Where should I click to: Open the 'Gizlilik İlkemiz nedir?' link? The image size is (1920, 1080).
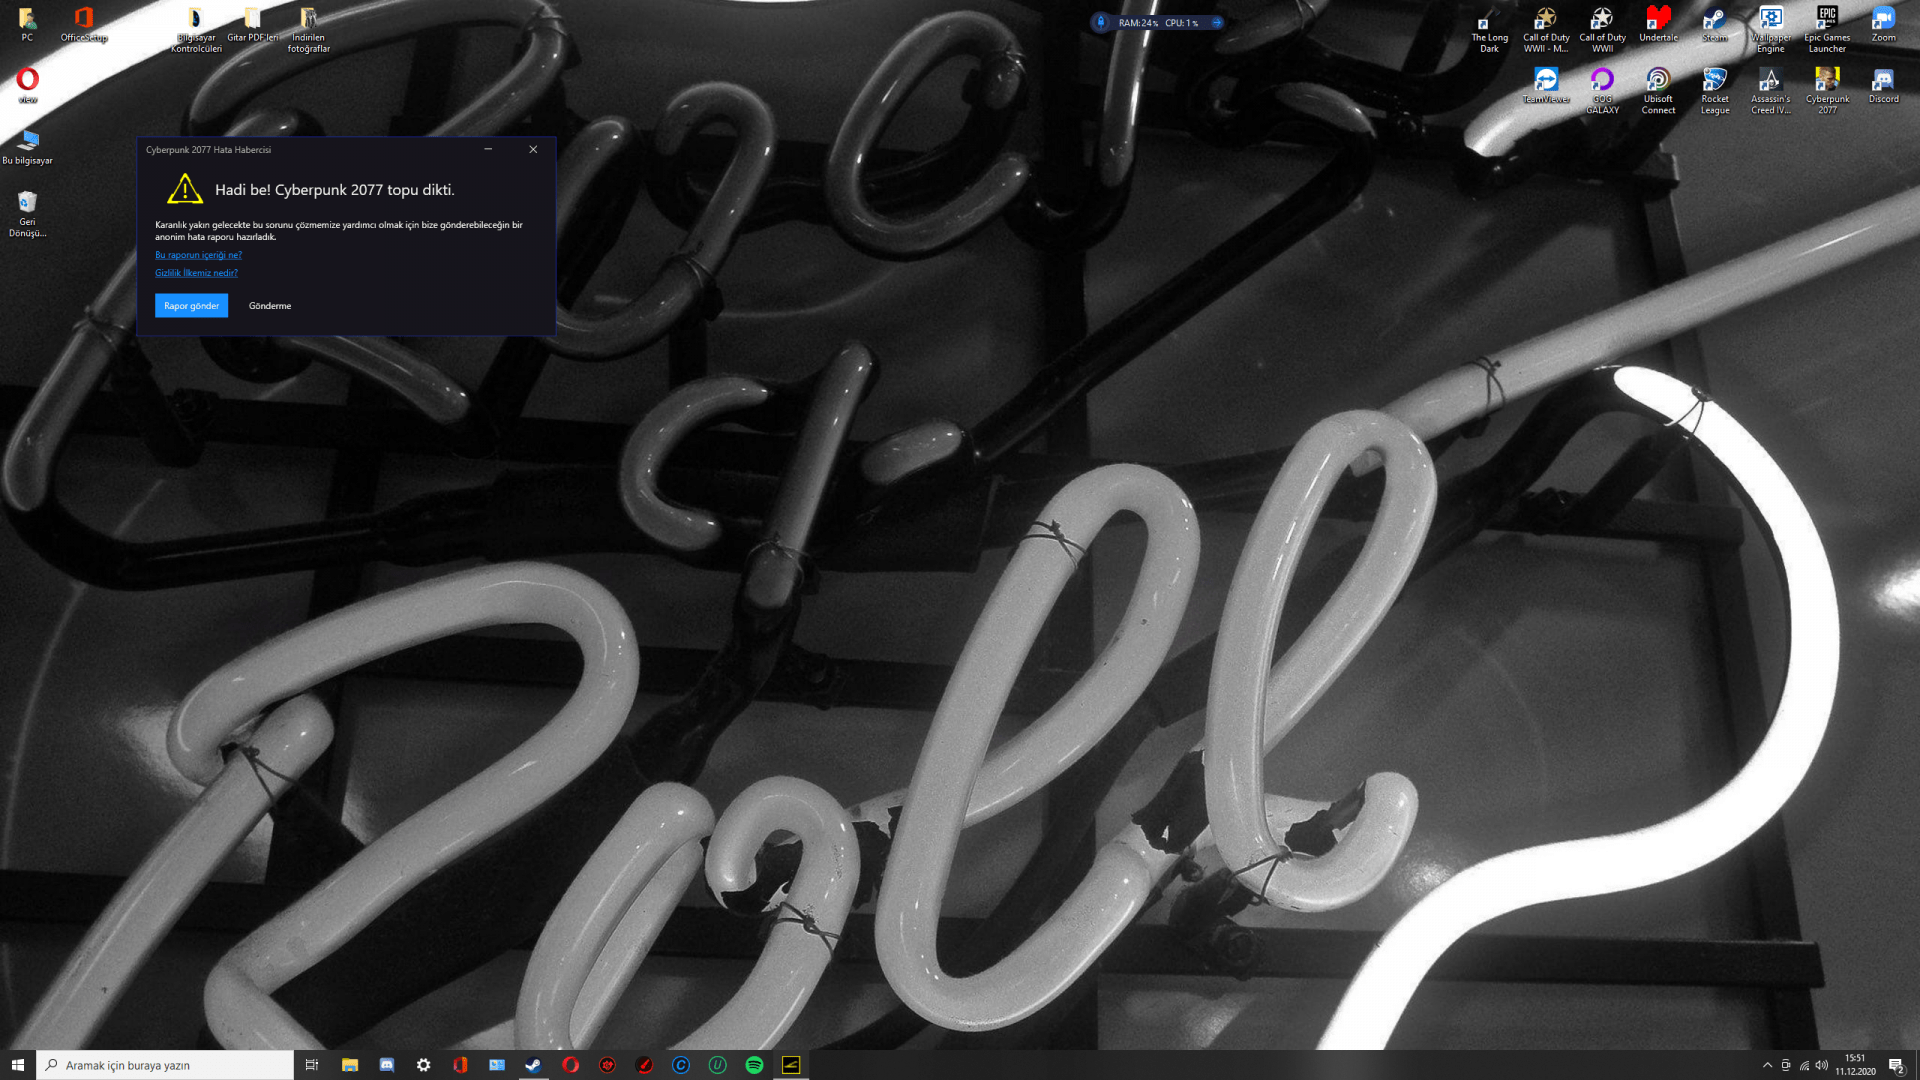pyautogui.click(x=195, y=272)
